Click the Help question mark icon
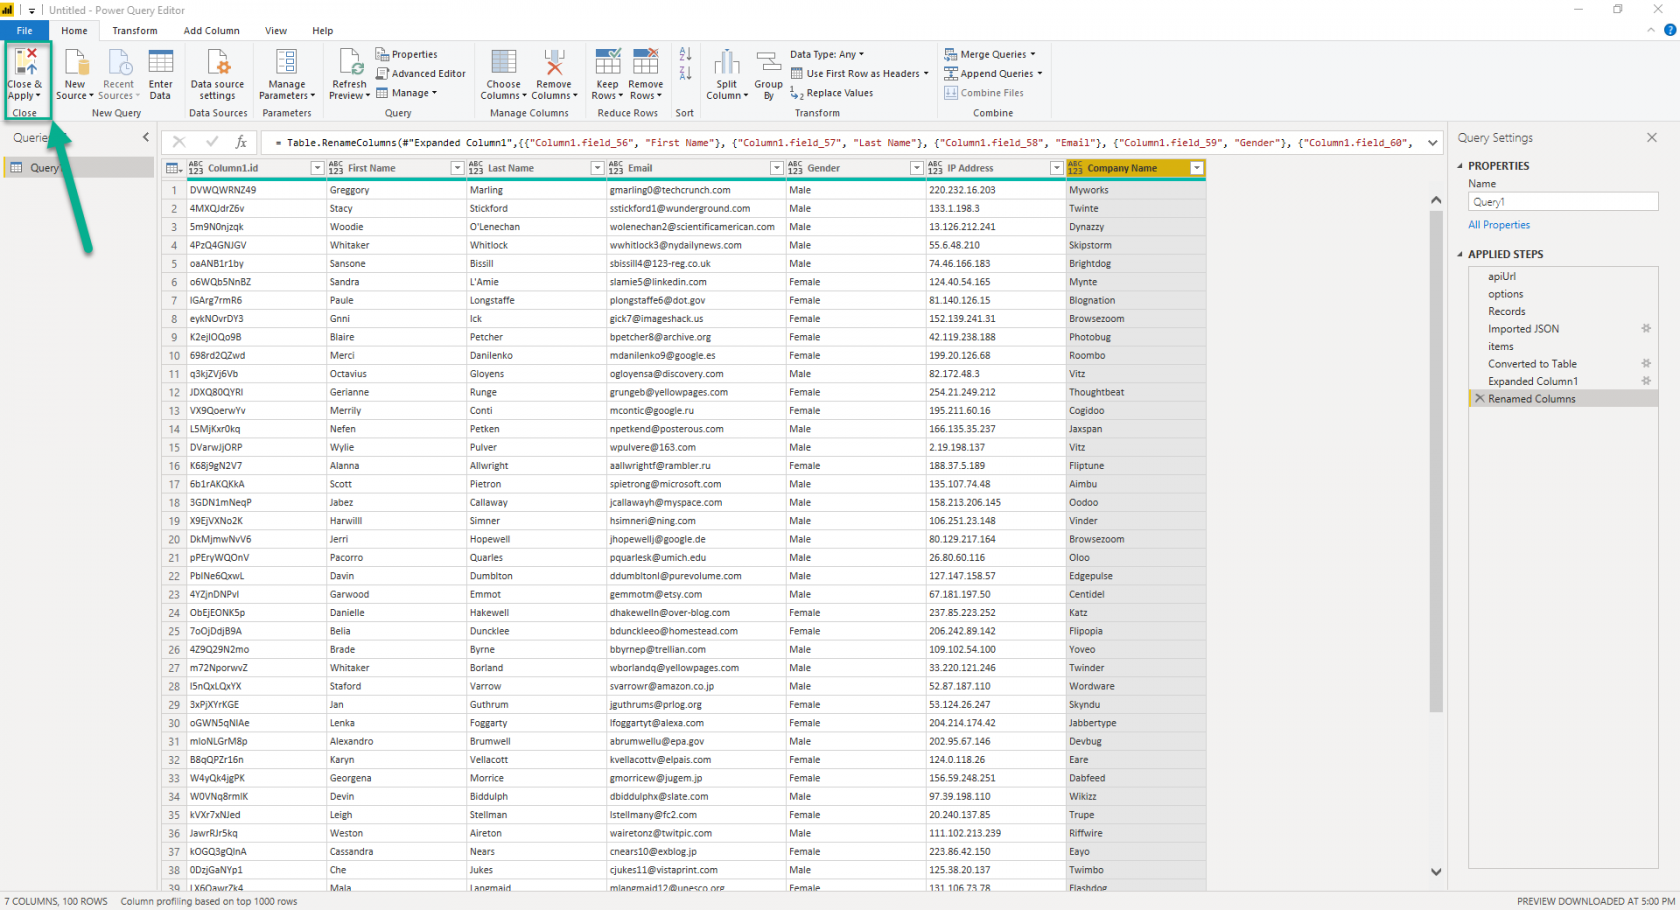The width and height of the screenshot is (1680, 910). tap(1670, 30)
